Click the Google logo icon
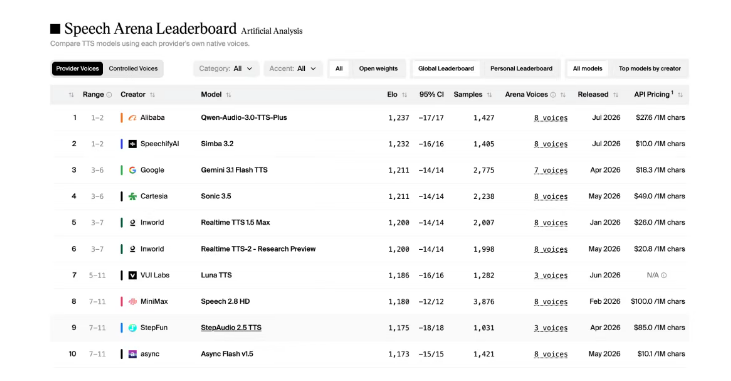 pyautogui.click(x=132, y=170)
